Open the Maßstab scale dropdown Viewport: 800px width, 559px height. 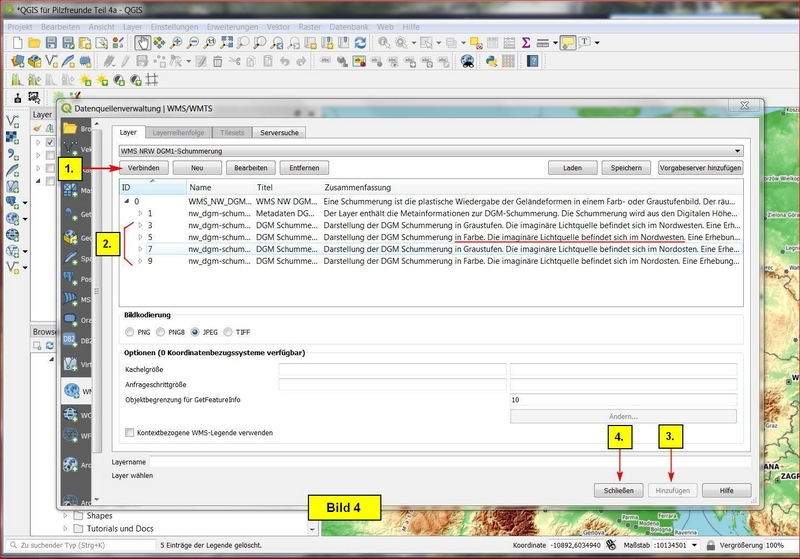tap(694, 545)
